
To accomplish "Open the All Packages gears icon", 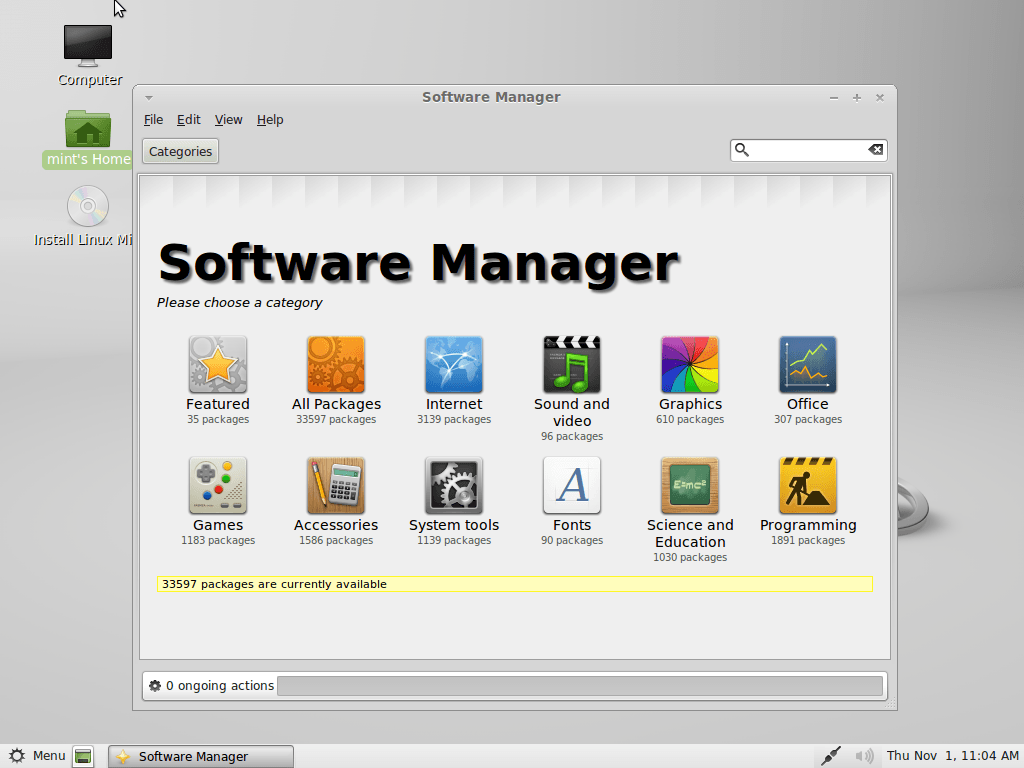I will pyautogui.click(x=336, y=364).
